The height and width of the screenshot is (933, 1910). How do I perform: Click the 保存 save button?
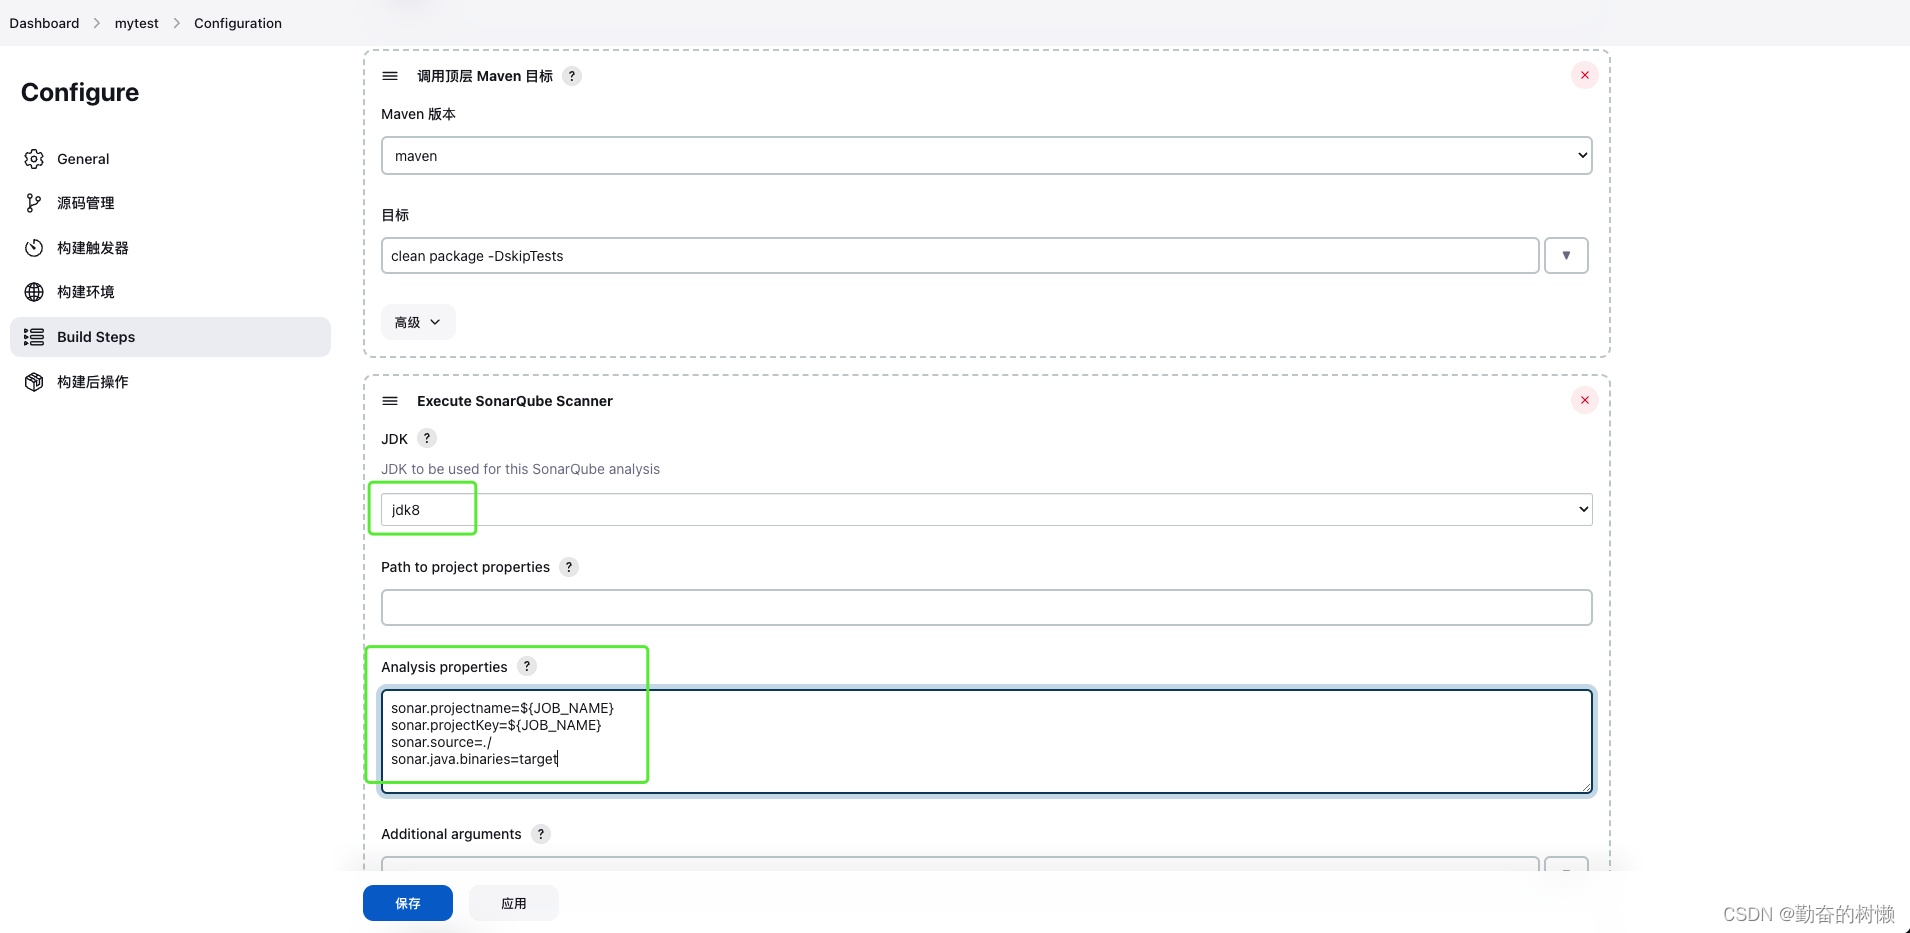(x=408, y=903)
